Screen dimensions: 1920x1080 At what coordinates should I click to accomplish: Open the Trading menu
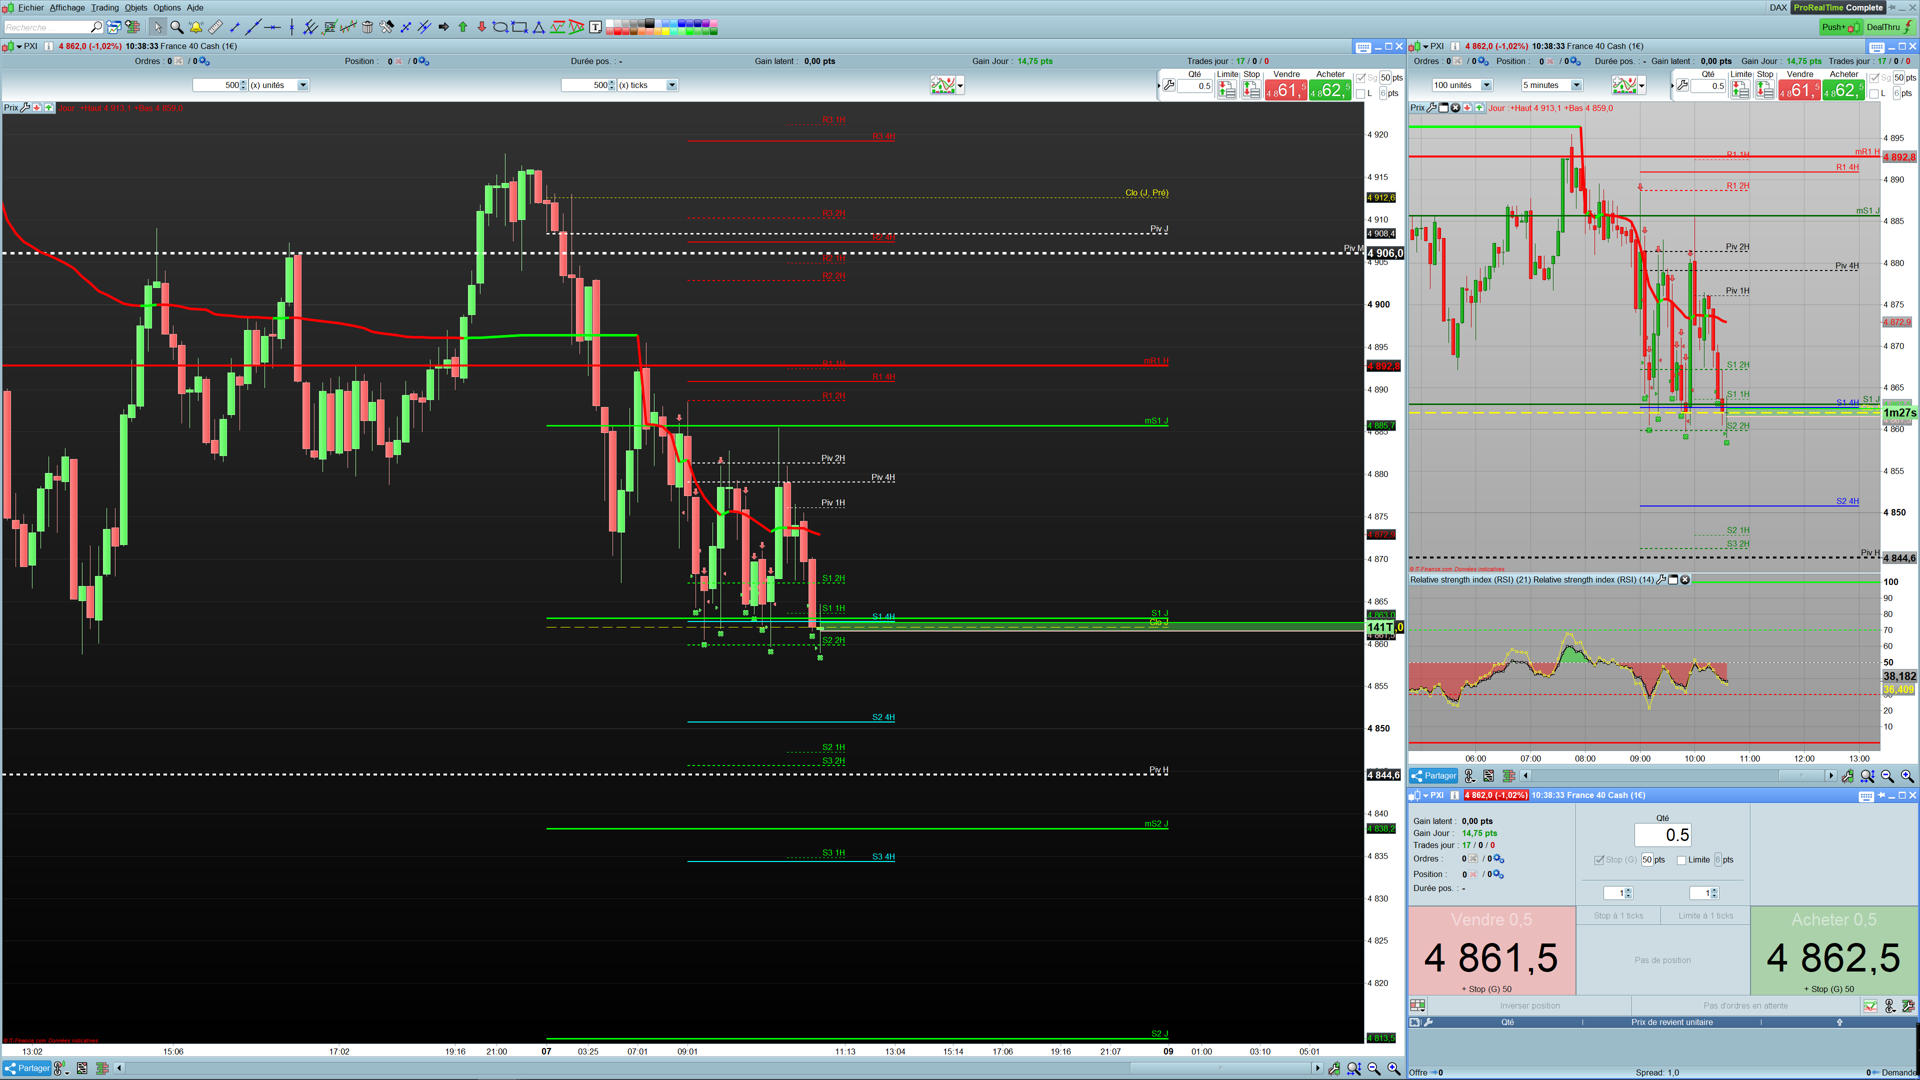[105, 7]
